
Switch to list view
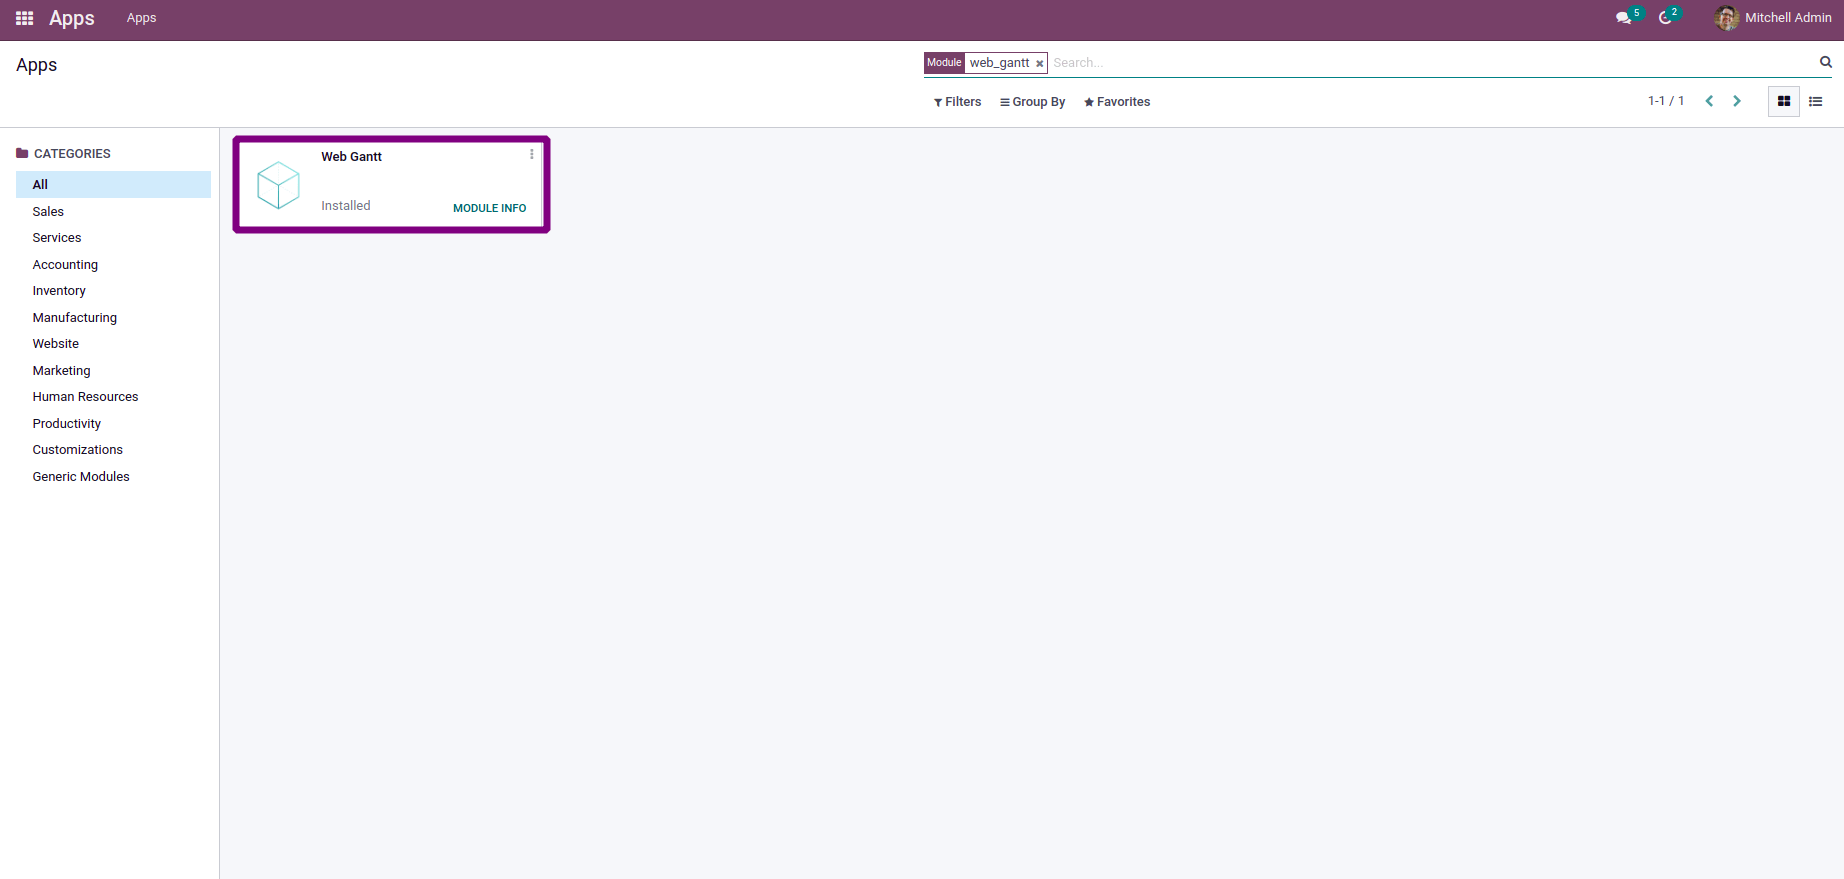click(1815, 101)
